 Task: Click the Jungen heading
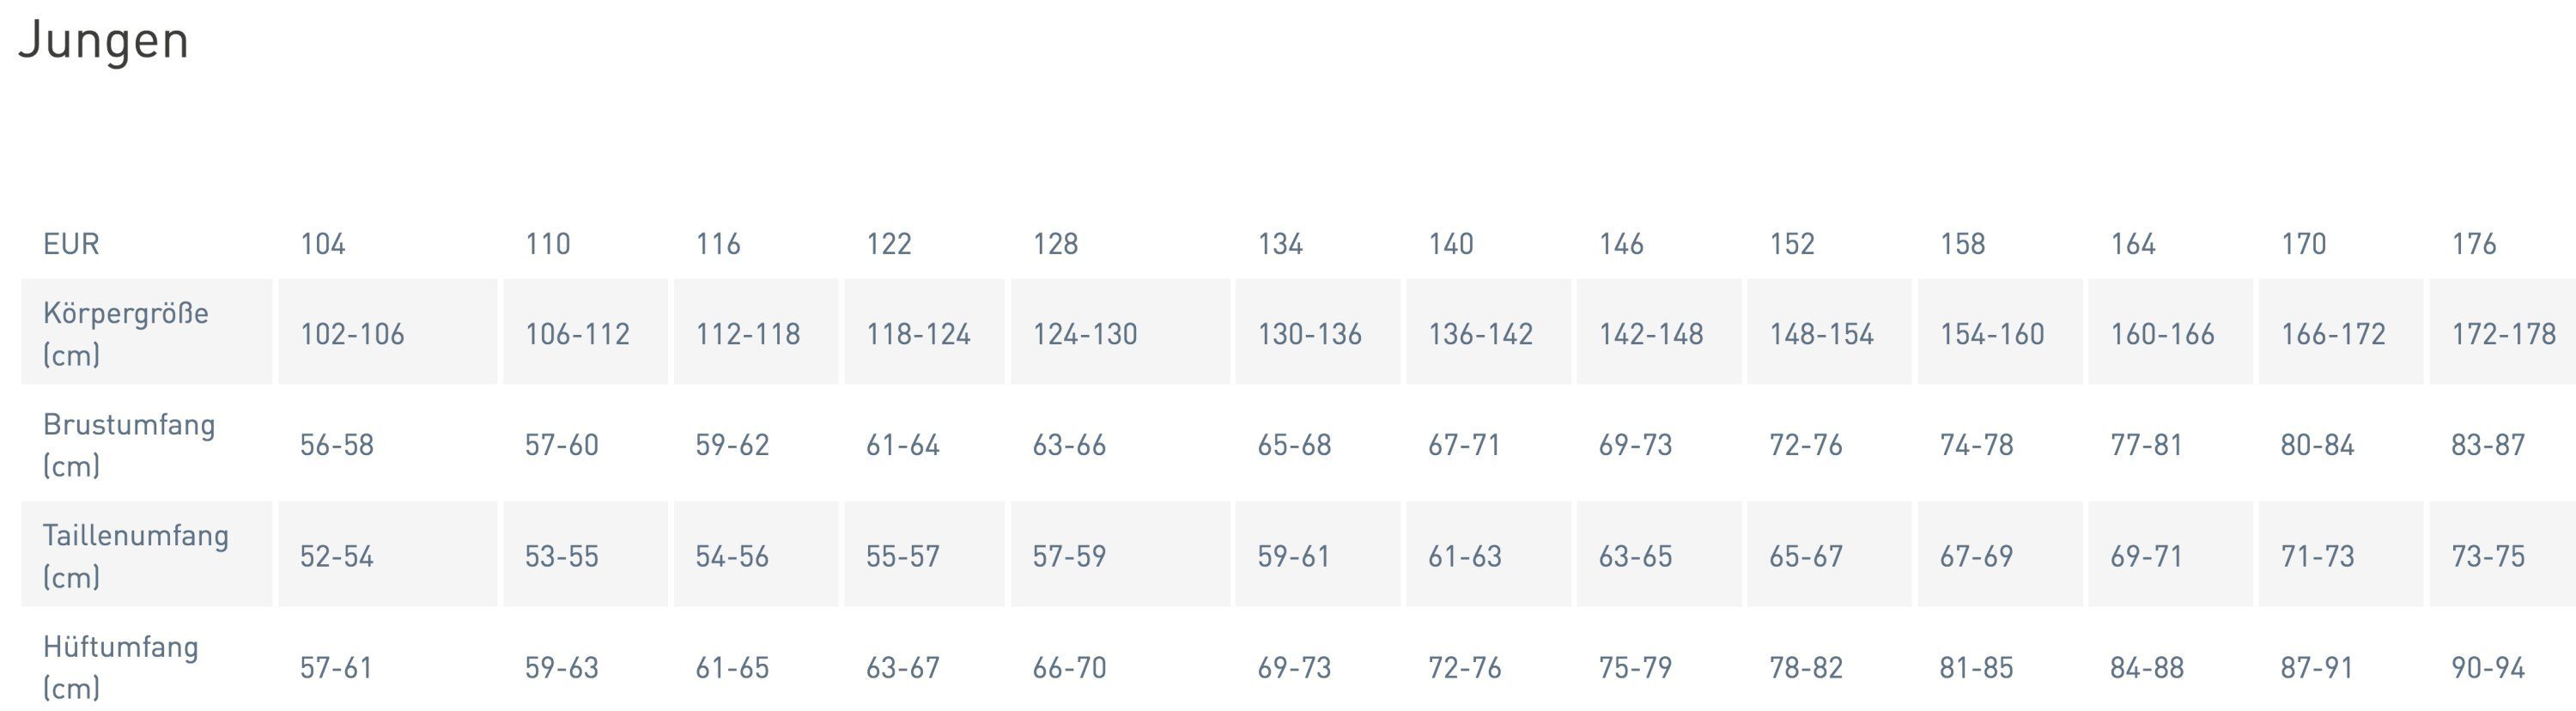pyautogui.click(x=104, y=42)
